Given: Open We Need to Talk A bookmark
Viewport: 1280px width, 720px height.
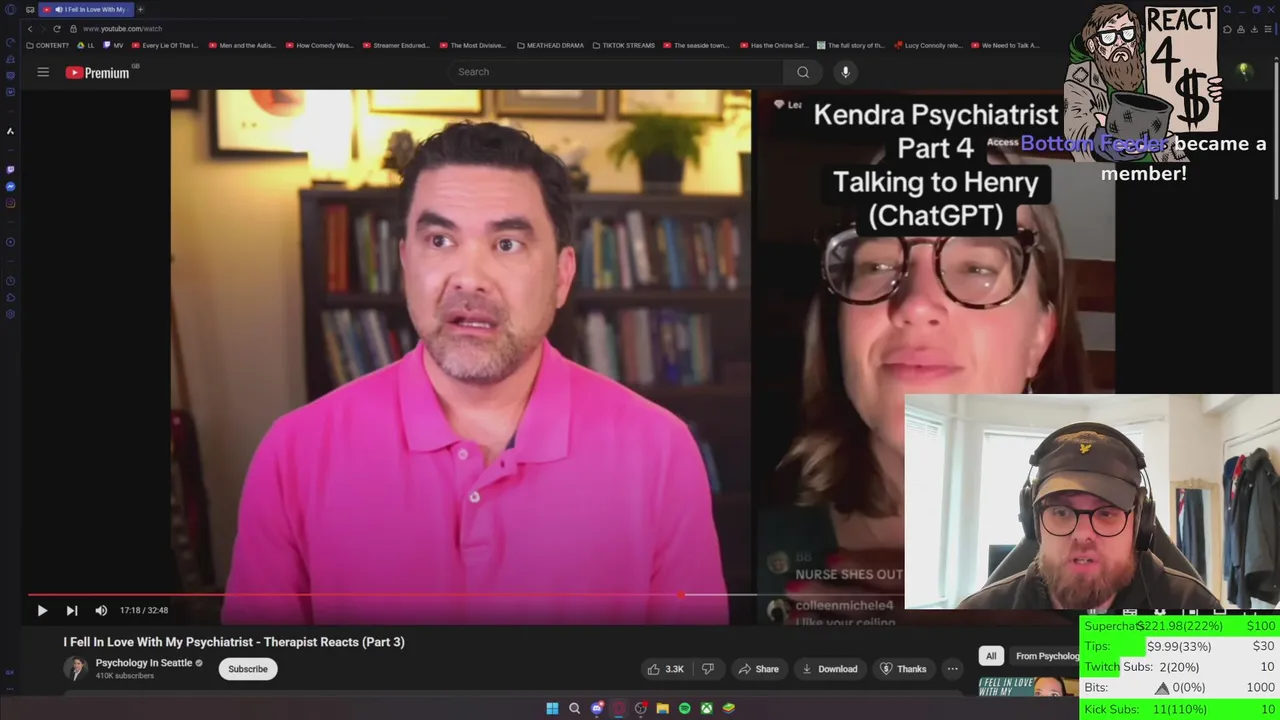Looking at the screenshot, I should pos(1005,45).
